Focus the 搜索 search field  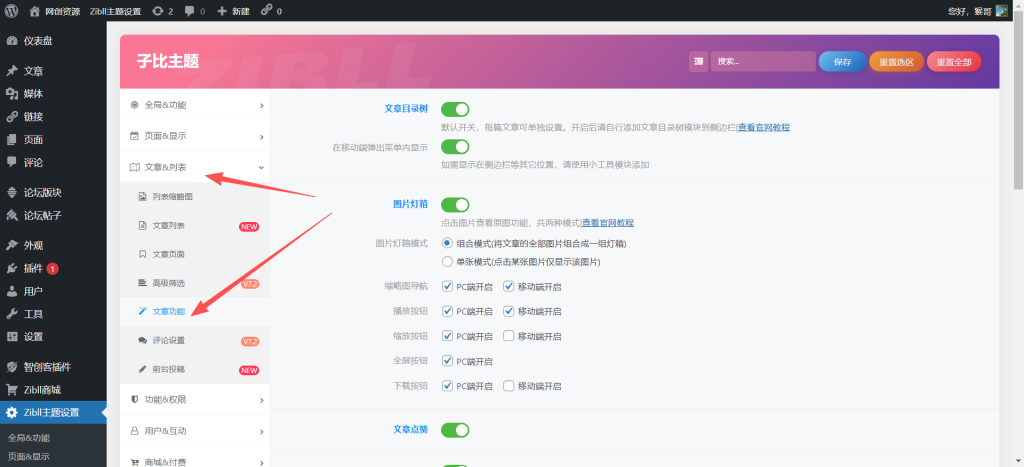763,61
